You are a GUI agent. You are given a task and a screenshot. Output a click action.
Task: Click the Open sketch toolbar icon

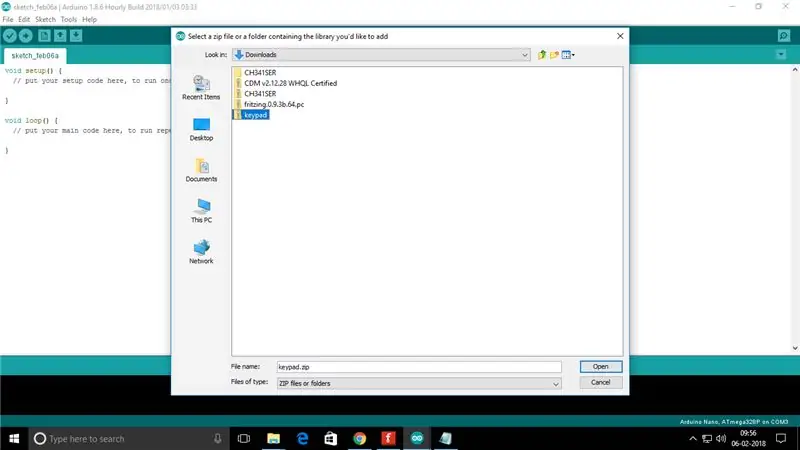pos(60,36)
